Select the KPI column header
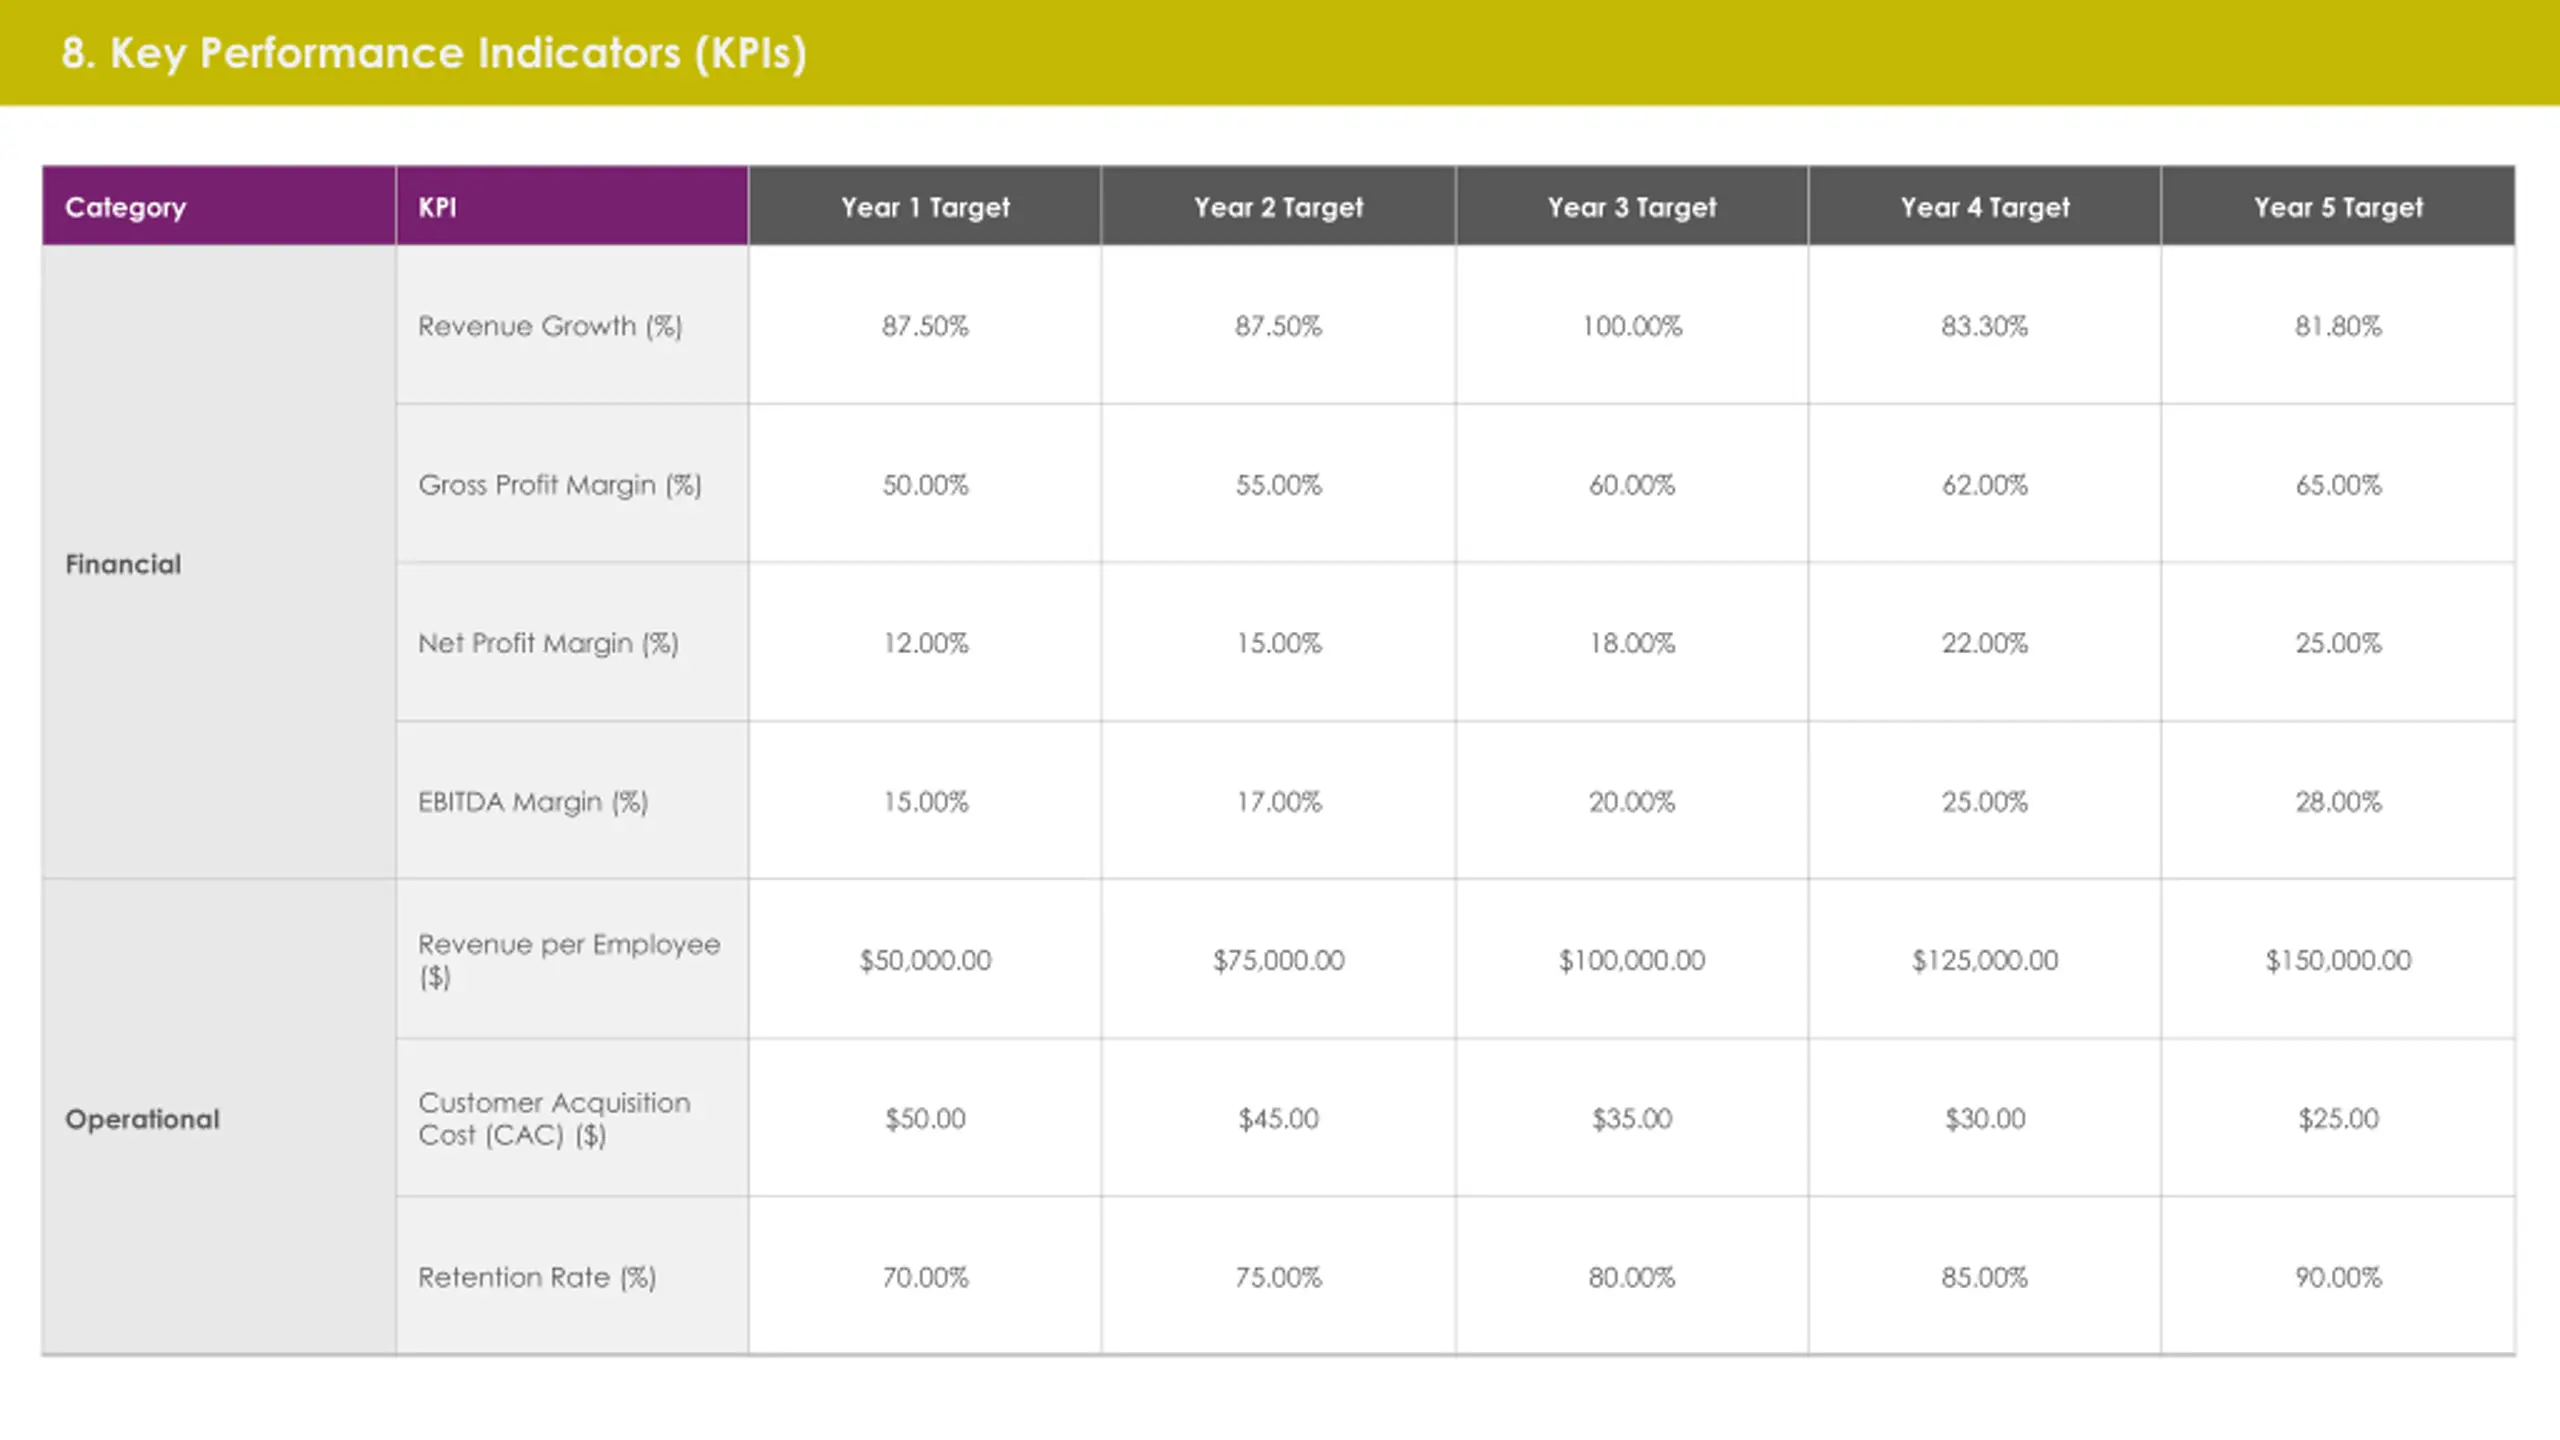The height and width of the screenshot is (1440, 2560). pos(572,206)
